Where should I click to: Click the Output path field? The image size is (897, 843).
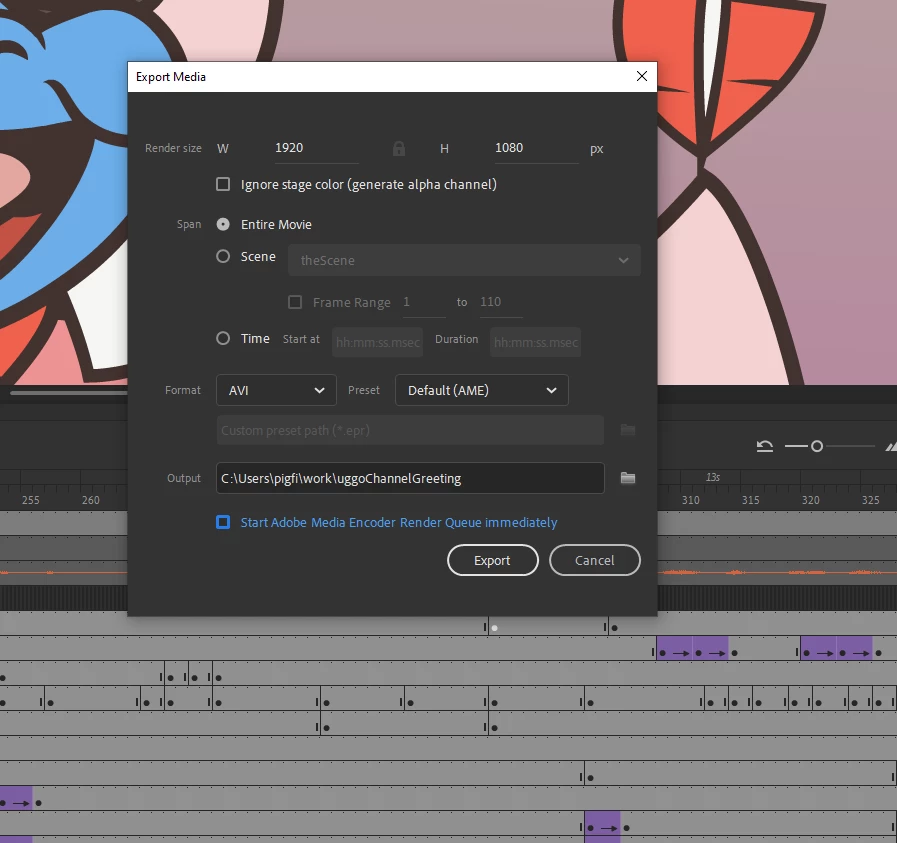410,478
